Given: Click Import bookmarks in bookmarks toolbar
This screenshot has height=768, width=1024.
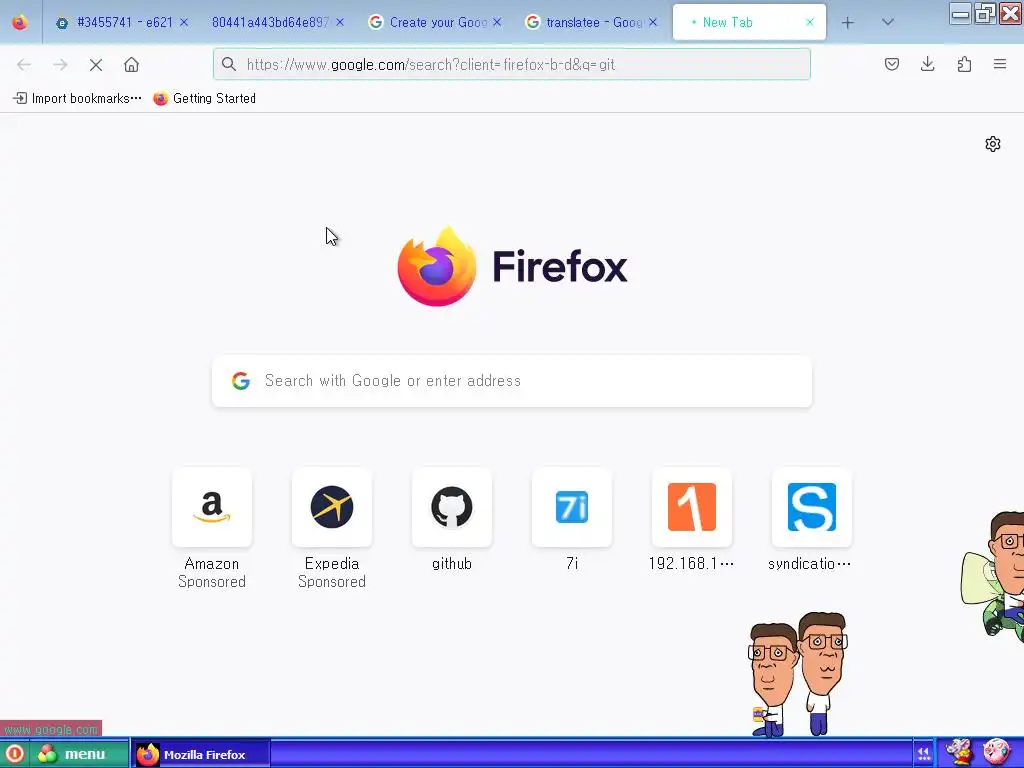Looking at the screenshot, I should click(77, 99).
